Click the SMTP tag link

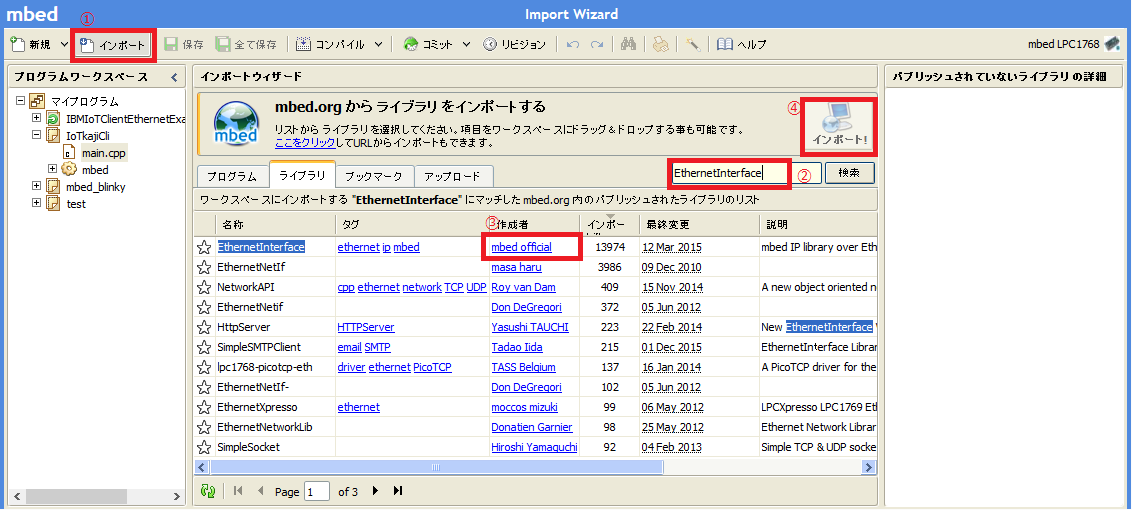[378, 347]
